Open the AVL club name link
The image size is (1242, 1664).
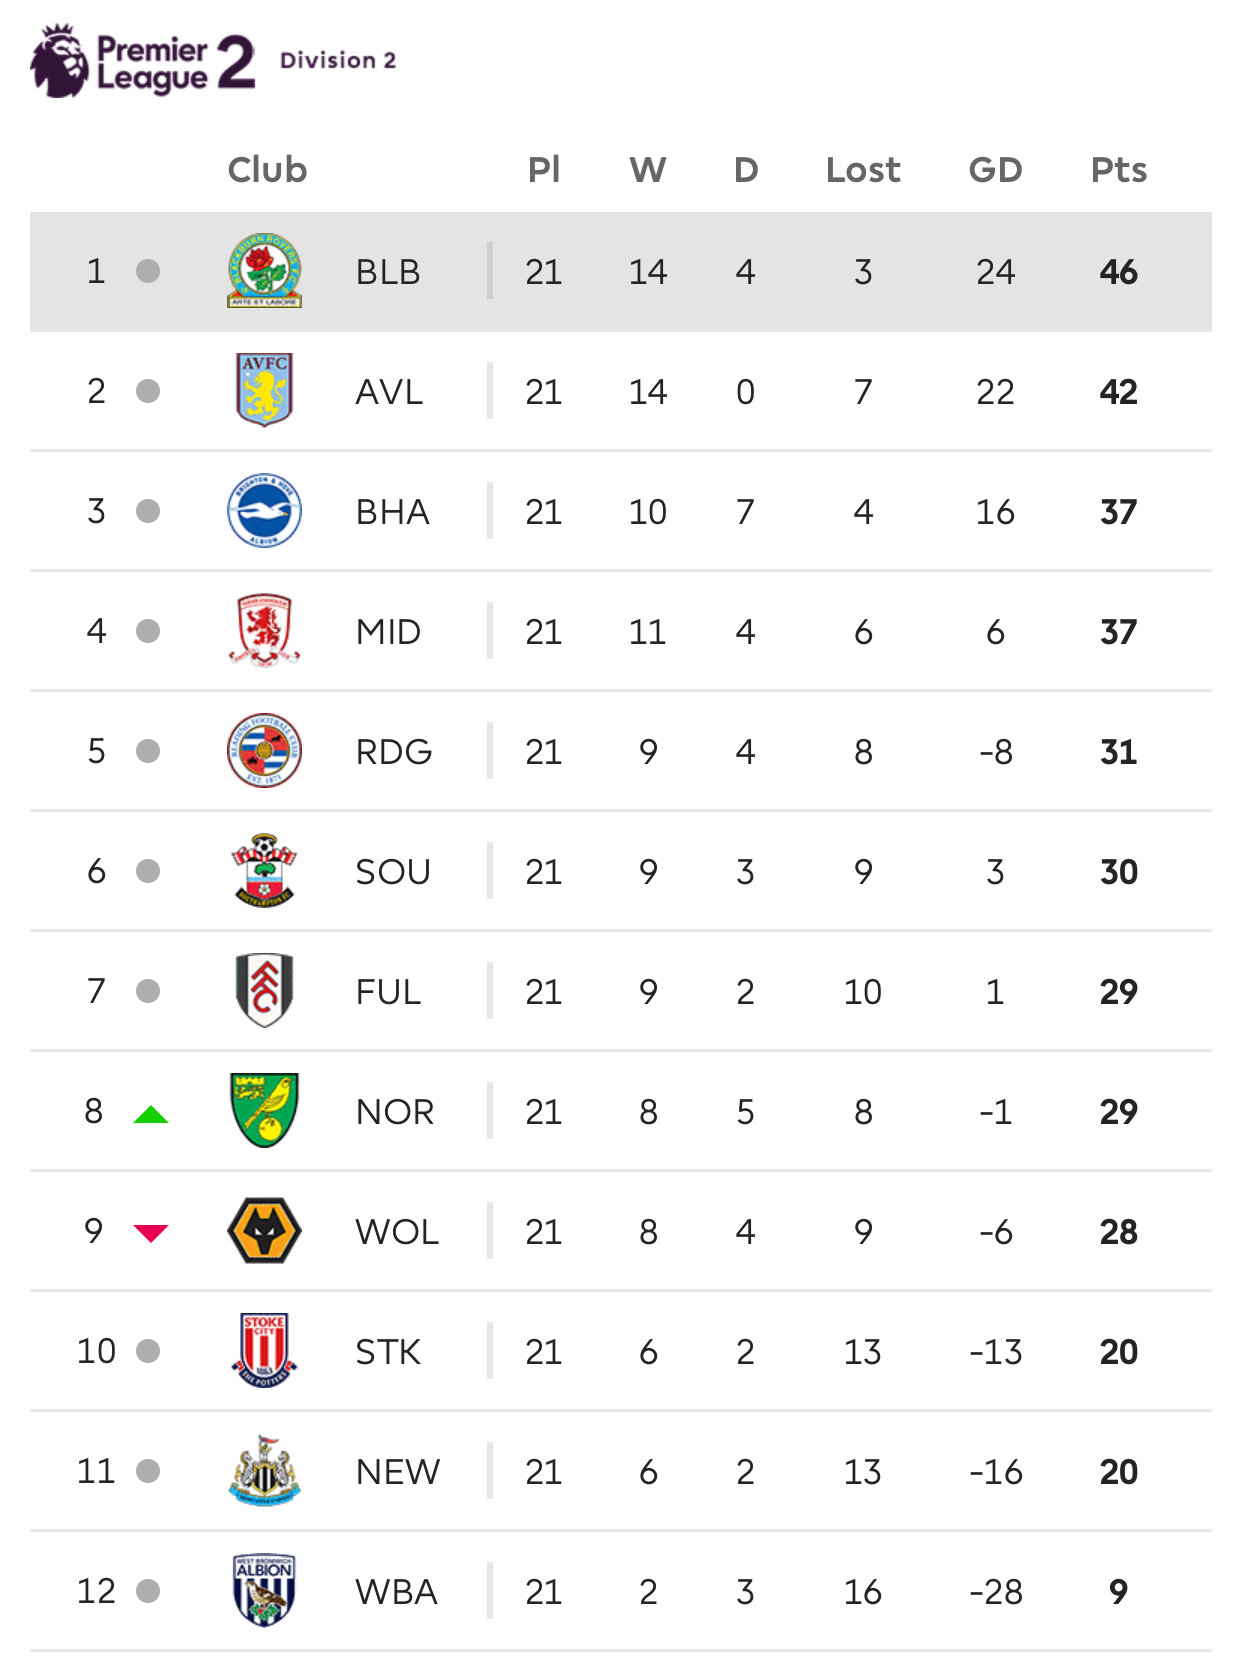389,392
